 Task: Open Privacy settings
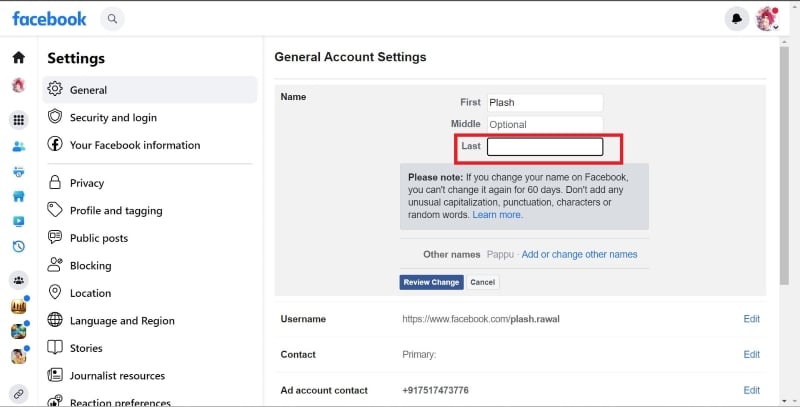pyautogui.click(x=150, y=183)
